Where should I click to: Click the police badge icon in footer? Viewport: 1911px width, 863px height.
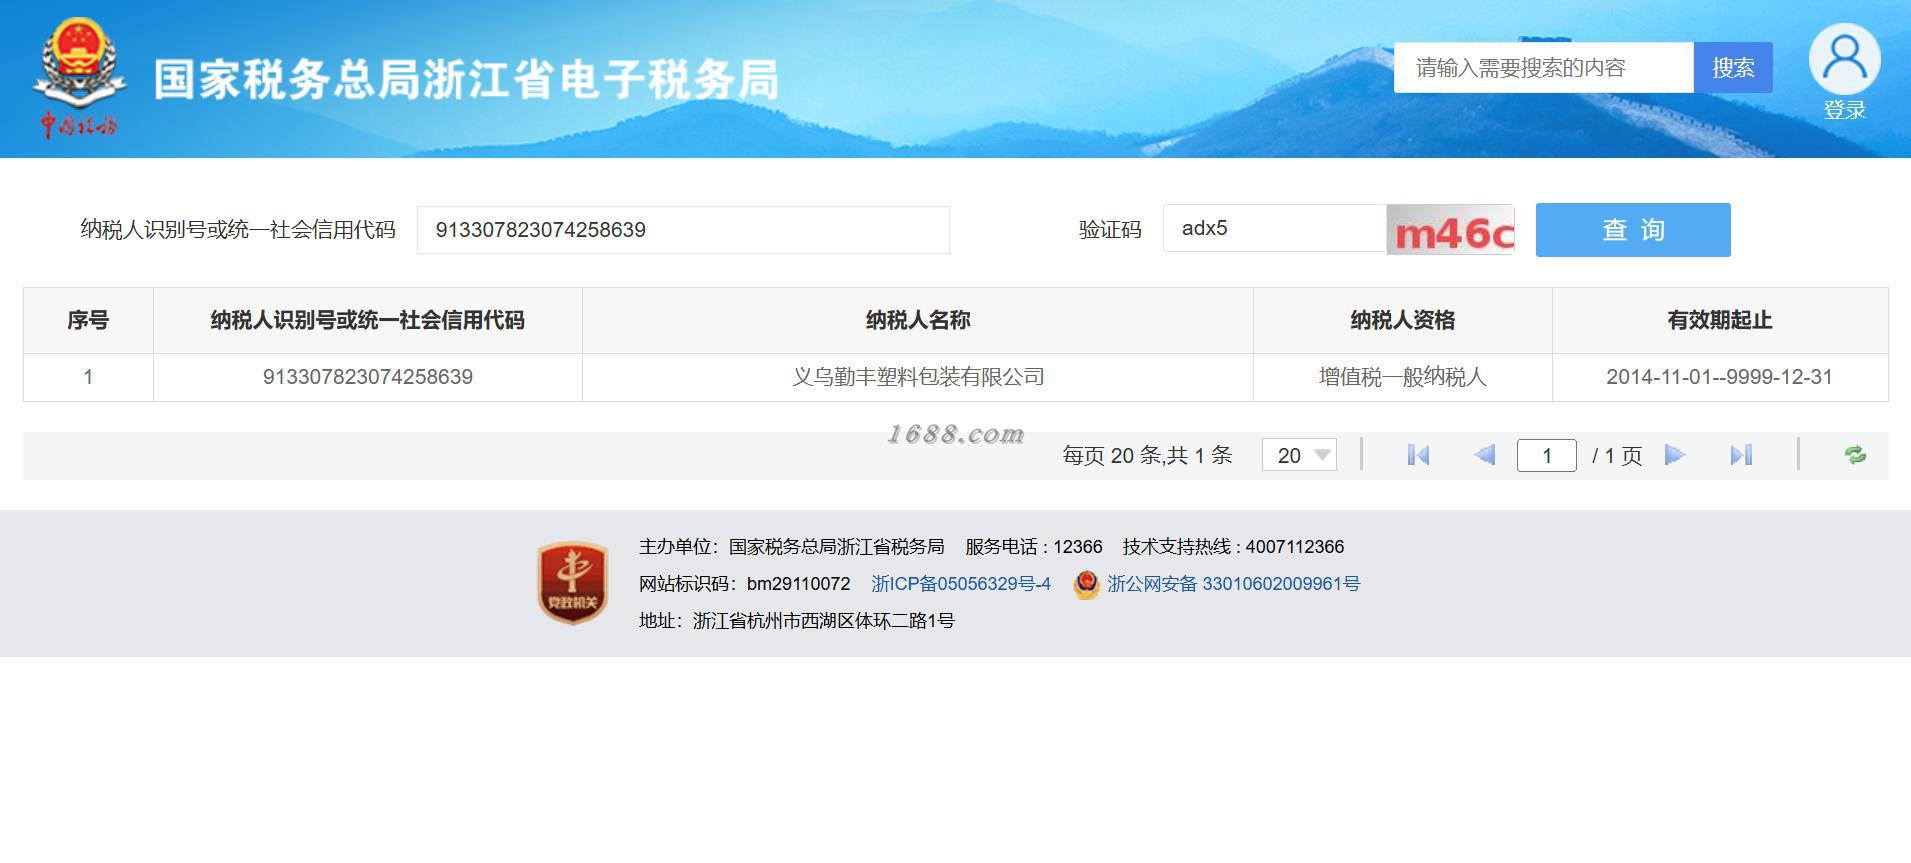point(1086,584)
